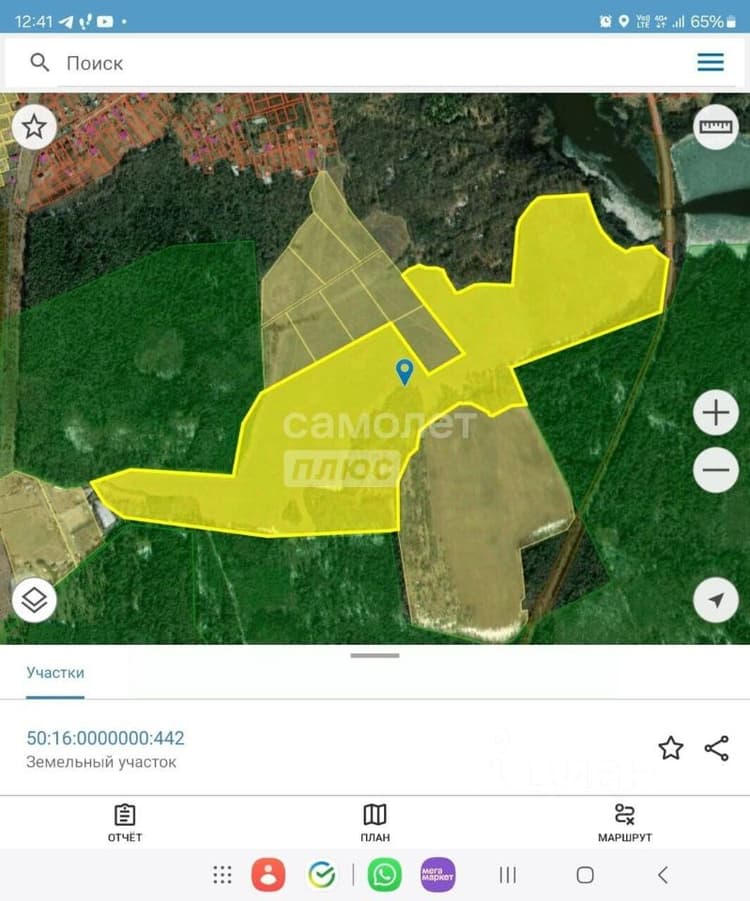Tap the Home navigation button
The image size is (750, 901).
(x=585, y=875)
